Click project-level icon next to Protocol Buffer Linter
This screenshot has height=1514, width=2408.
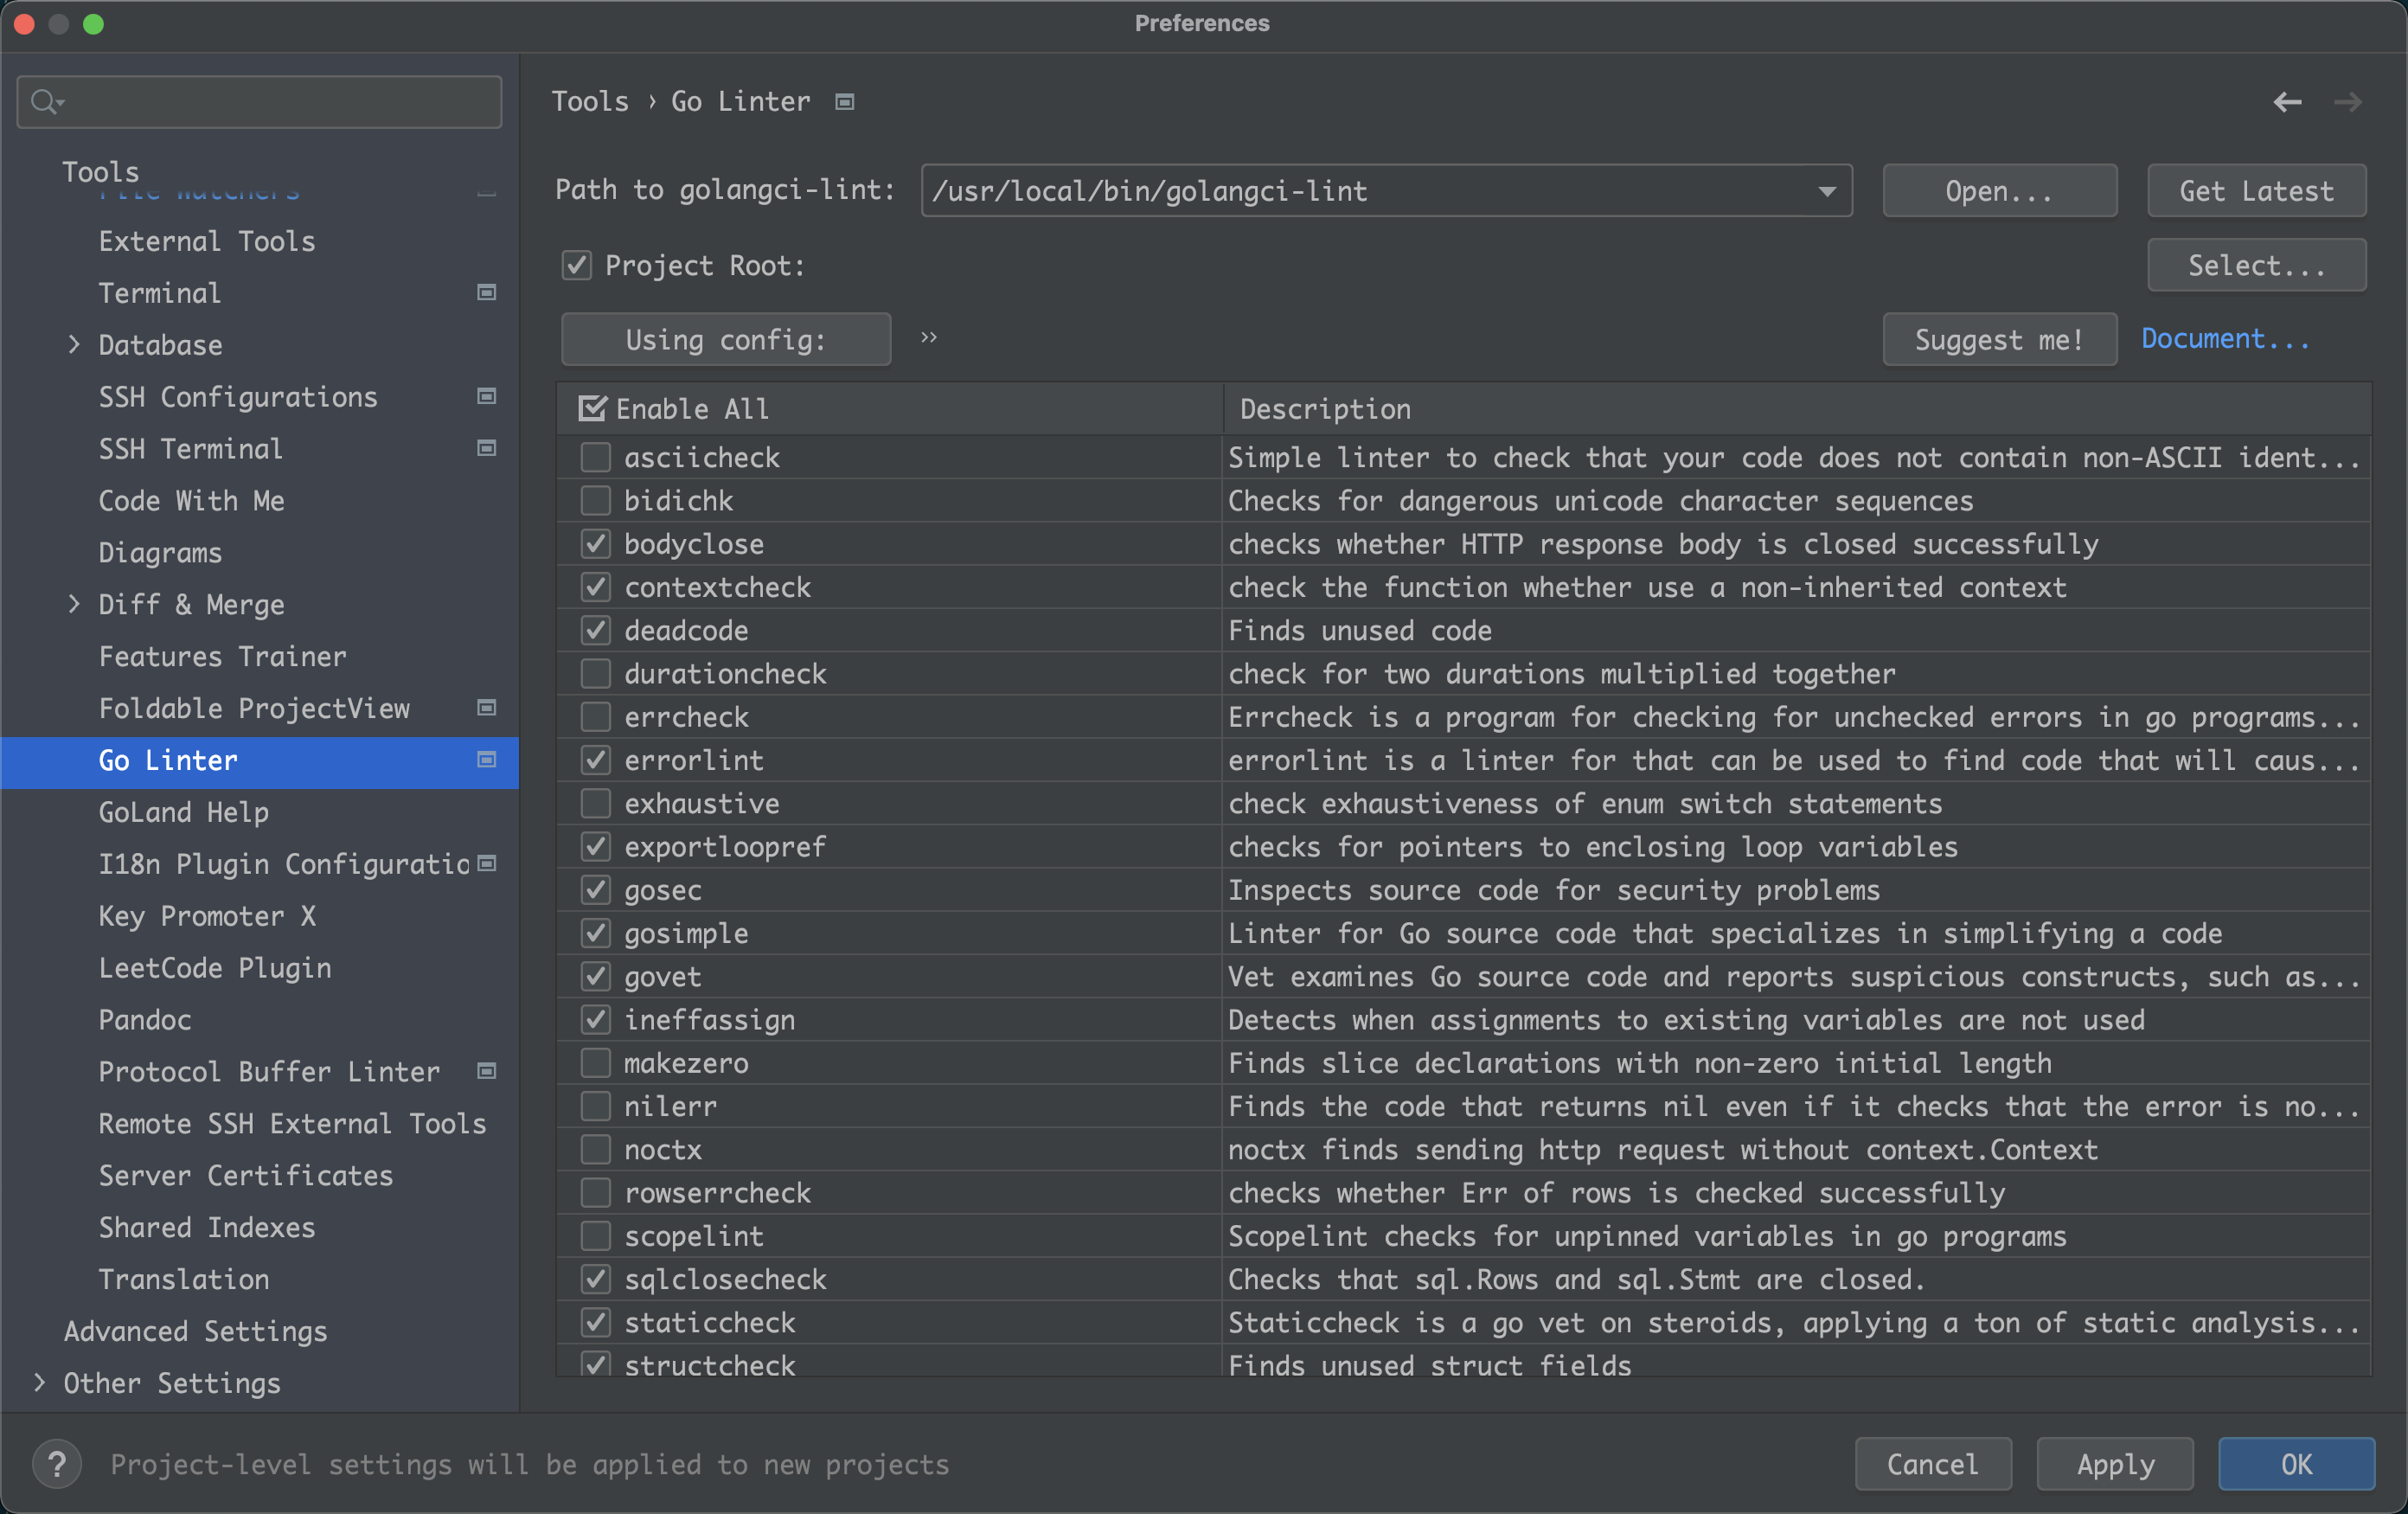click(x=487, y=1071)
